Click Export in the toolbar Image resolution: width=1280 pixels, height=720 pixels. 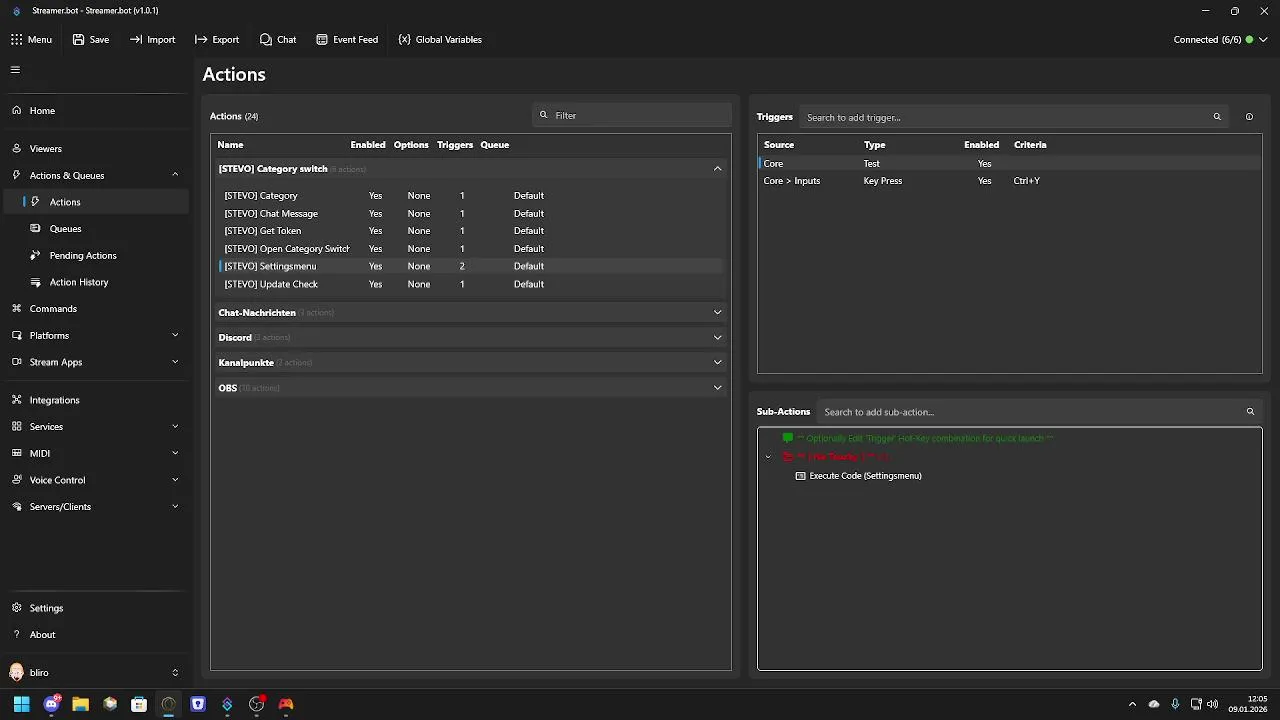pyautogui.click(x=217, y=40)
